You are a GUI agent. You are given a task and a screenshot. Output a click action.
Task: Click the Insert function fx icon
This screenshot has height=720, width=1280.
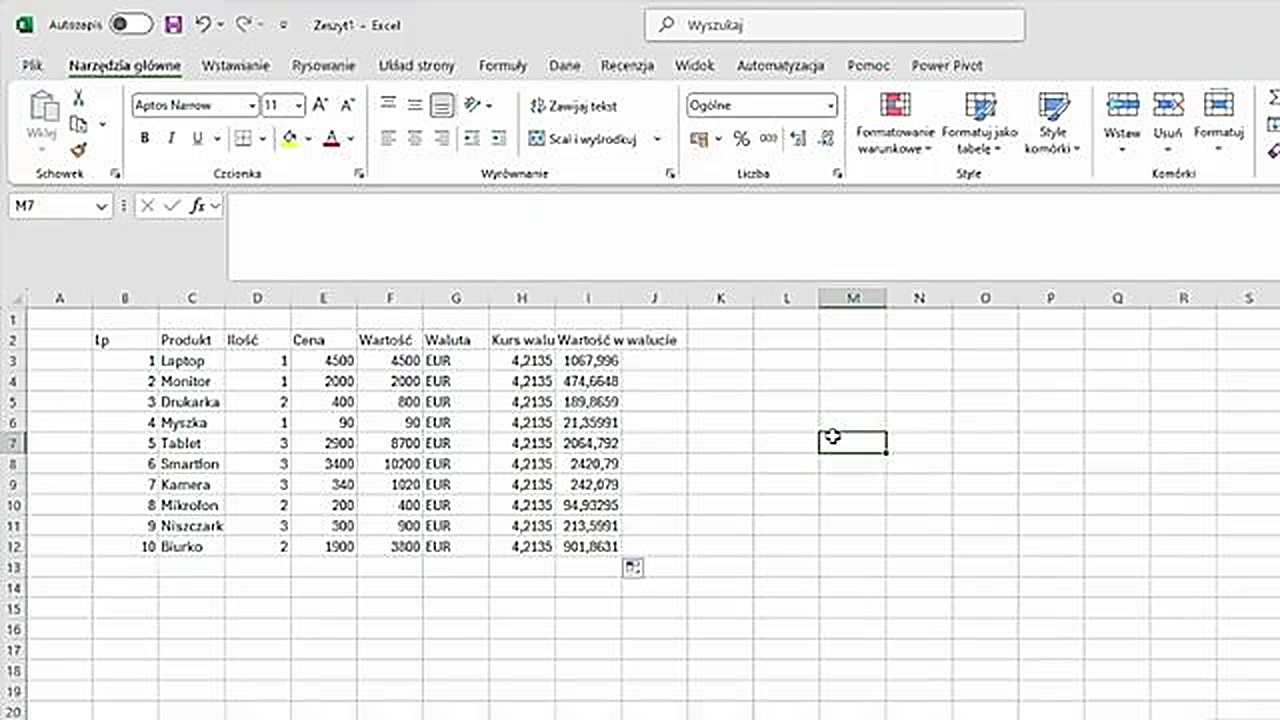198,206
